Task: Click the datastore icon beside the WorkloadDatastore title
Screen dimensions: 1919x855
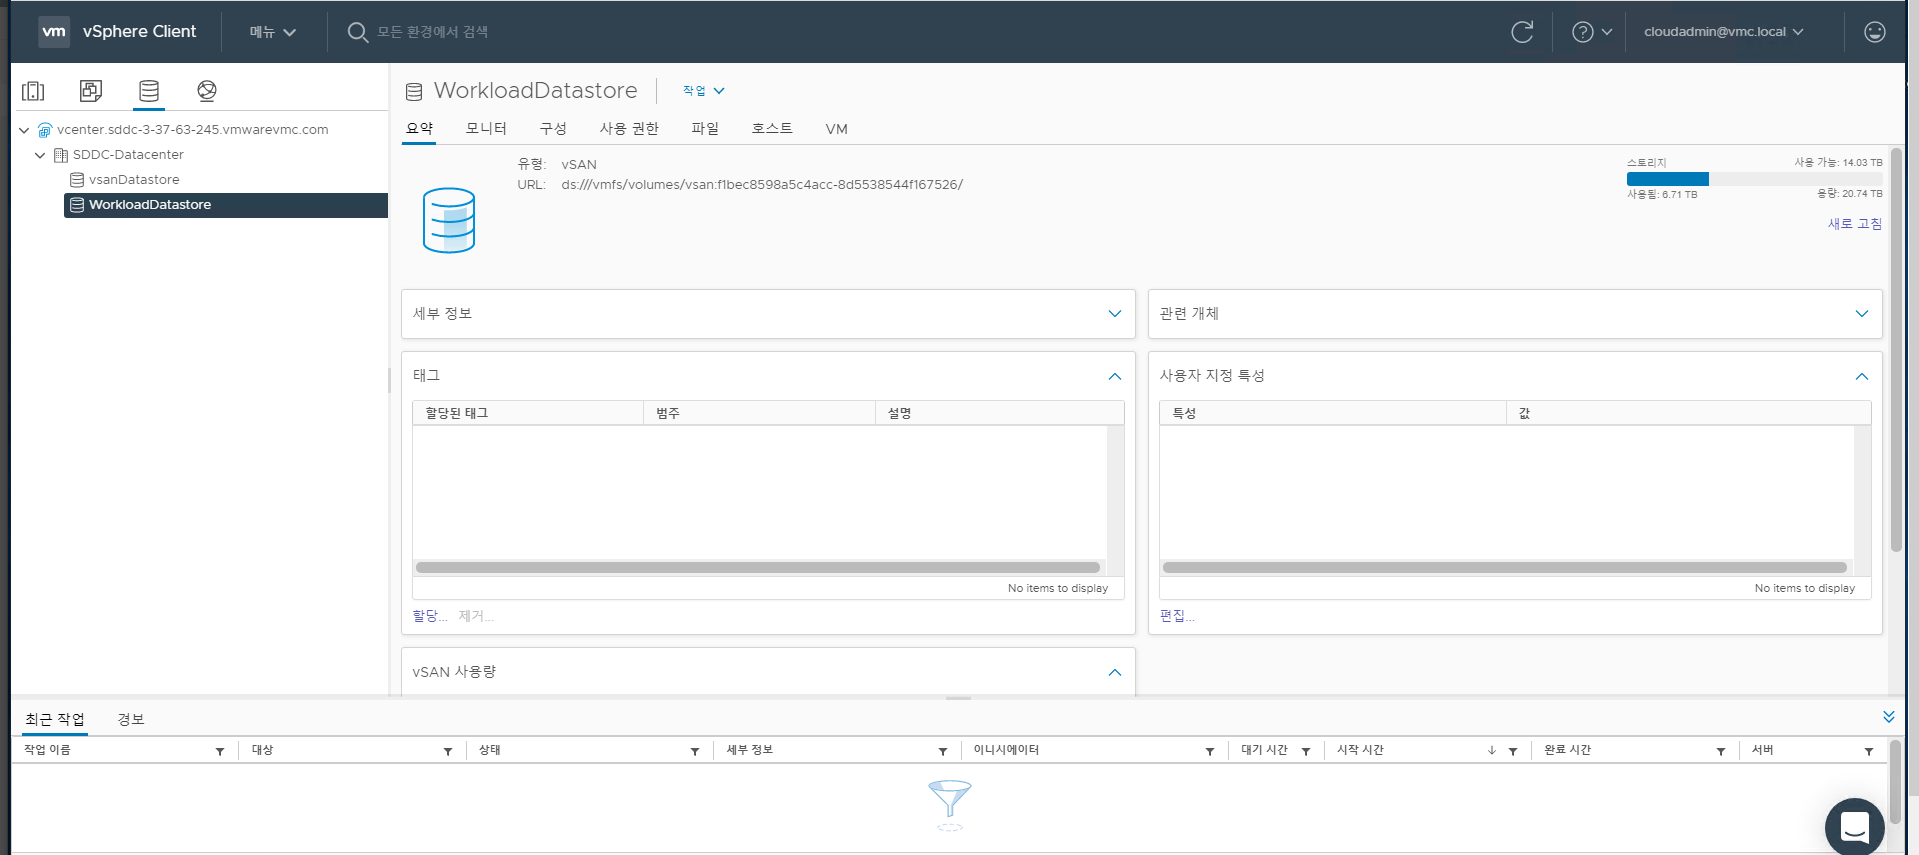Action: pos(414,92)
